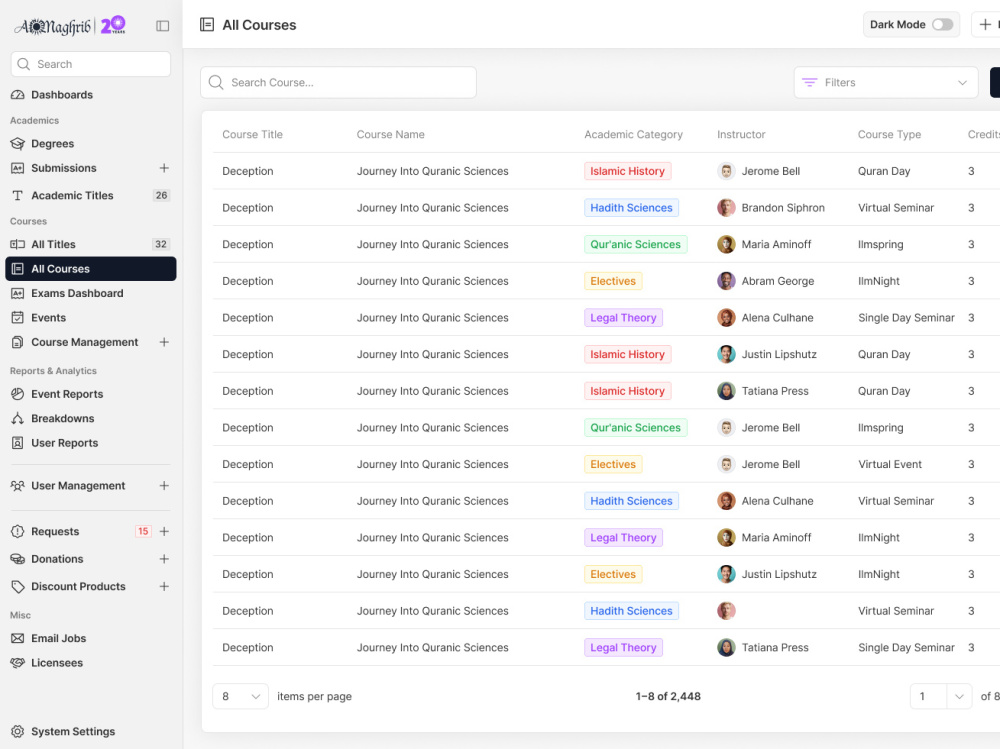Click the Brandon Siphron avatar
1000x749 pixels.
pos(726,207)
